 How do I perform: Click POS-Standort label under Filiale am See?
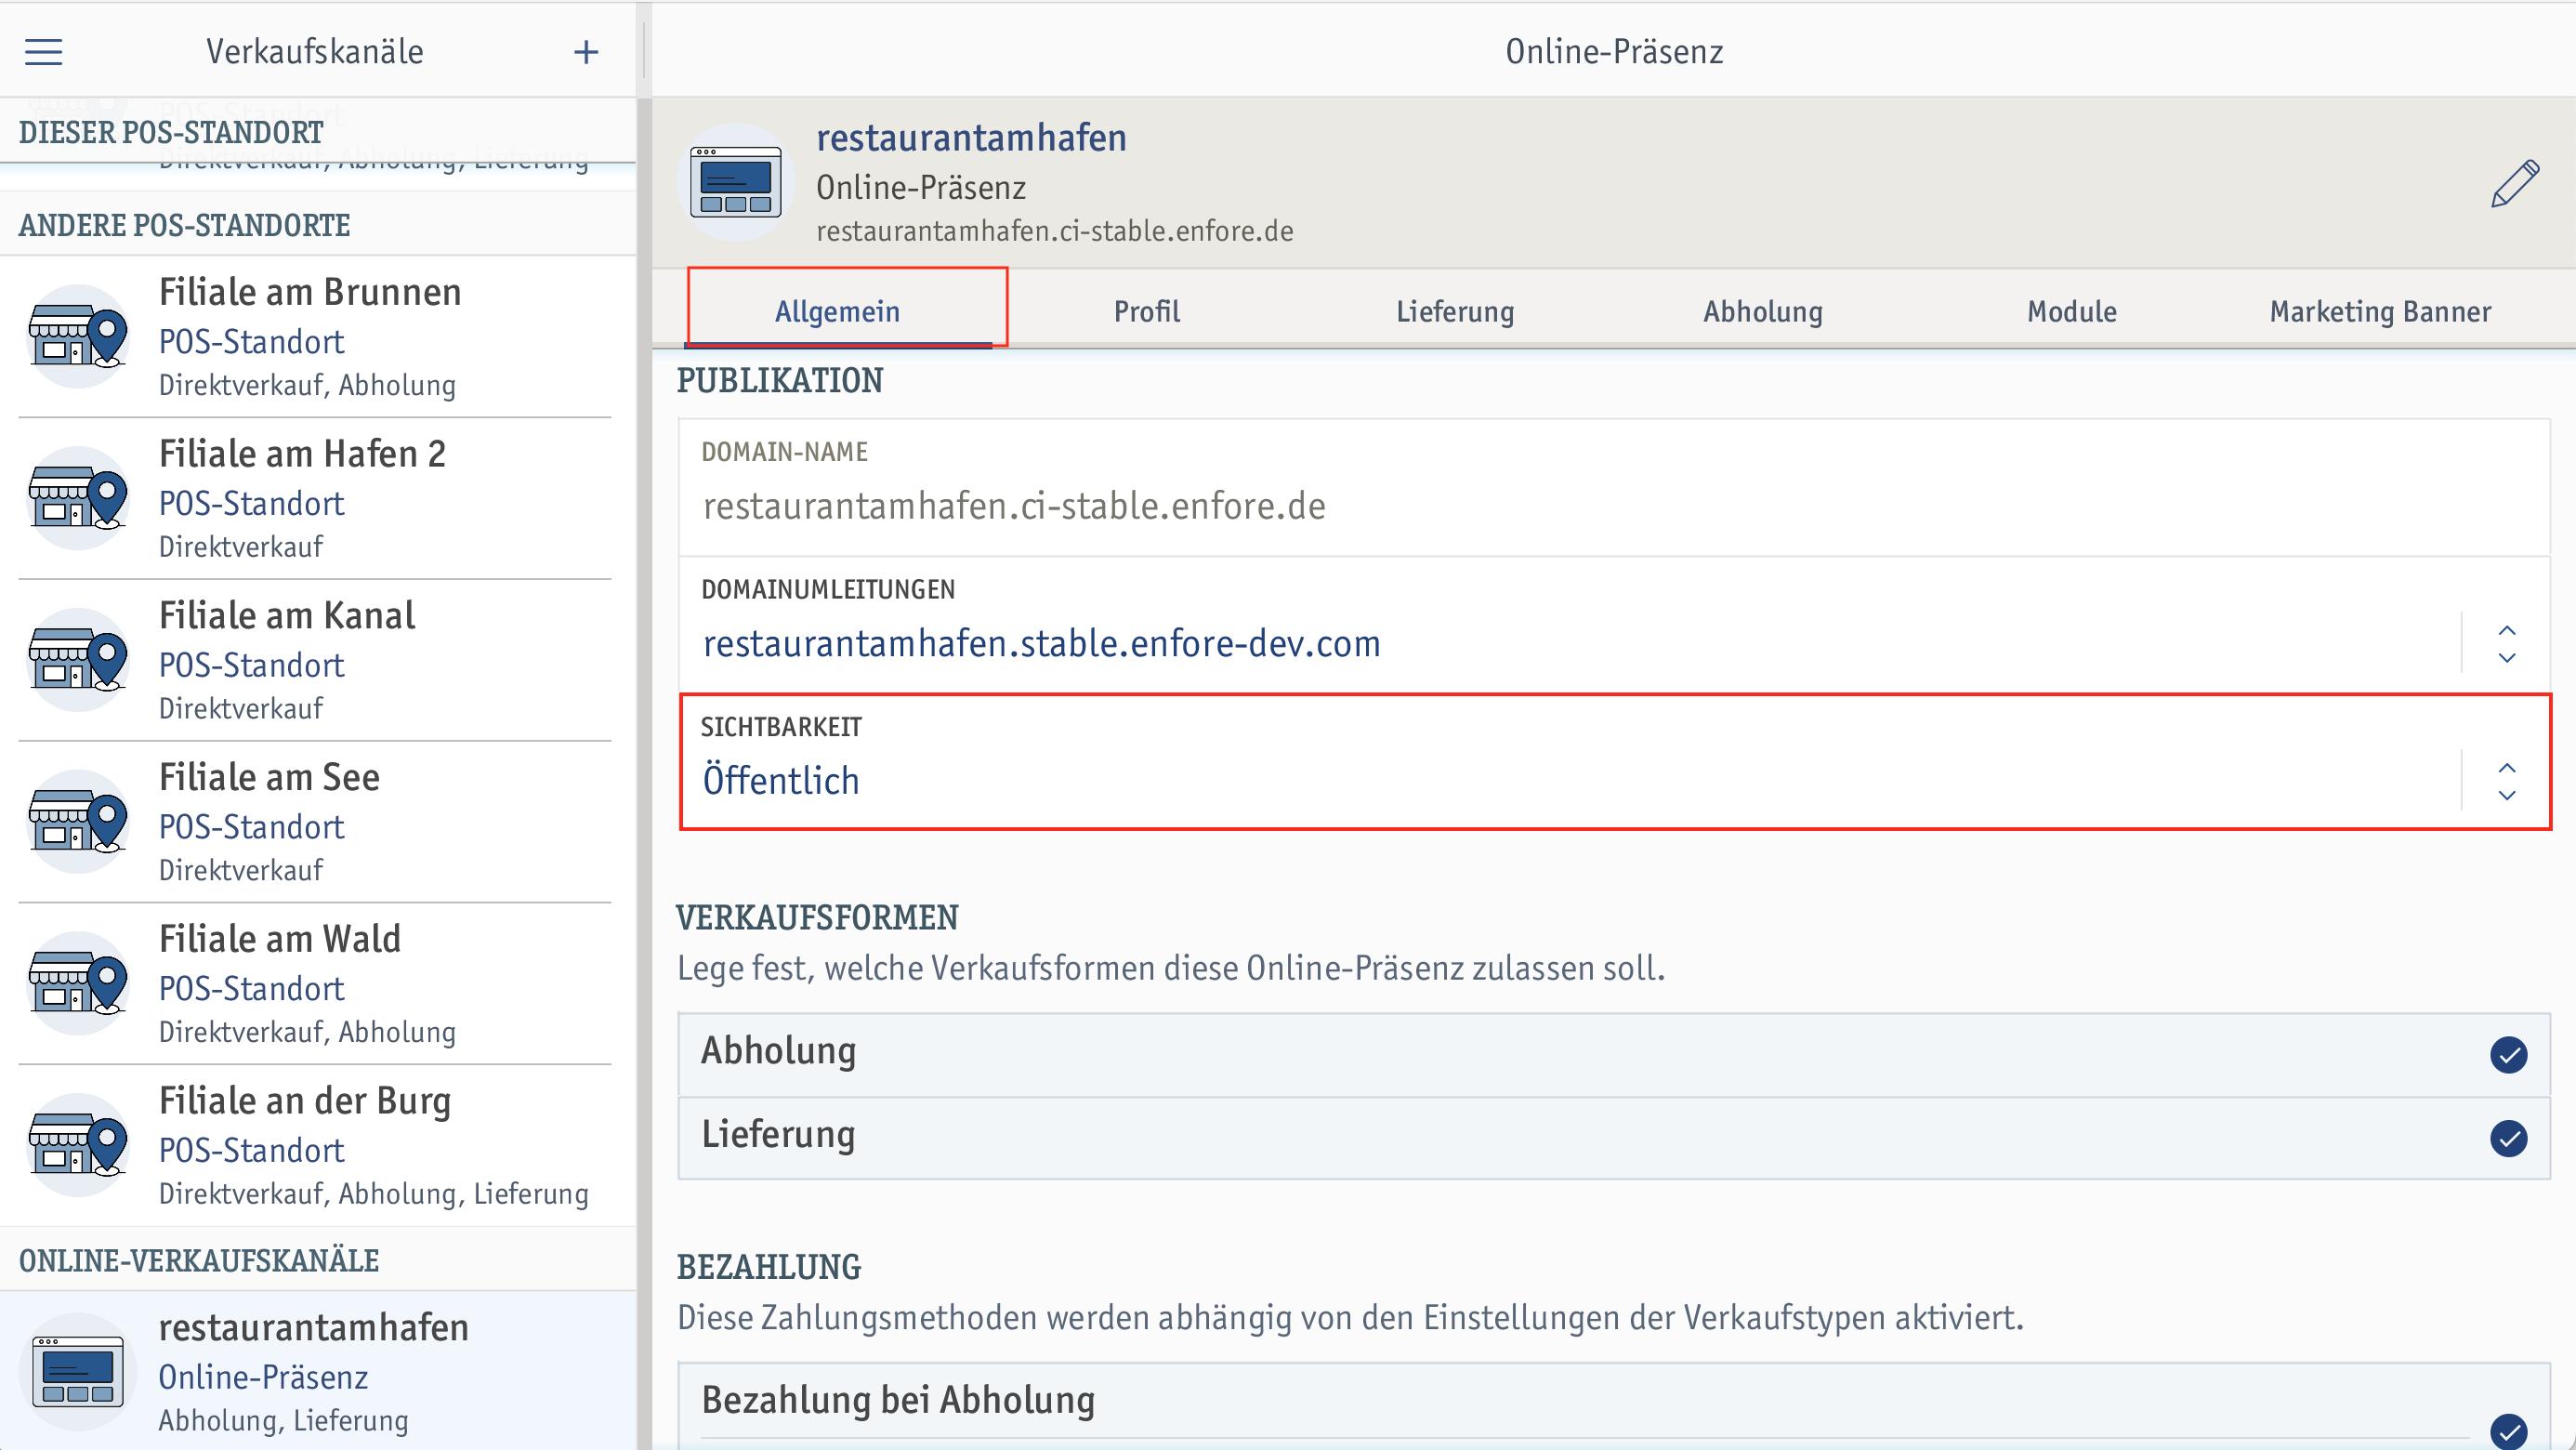[251, 827]
